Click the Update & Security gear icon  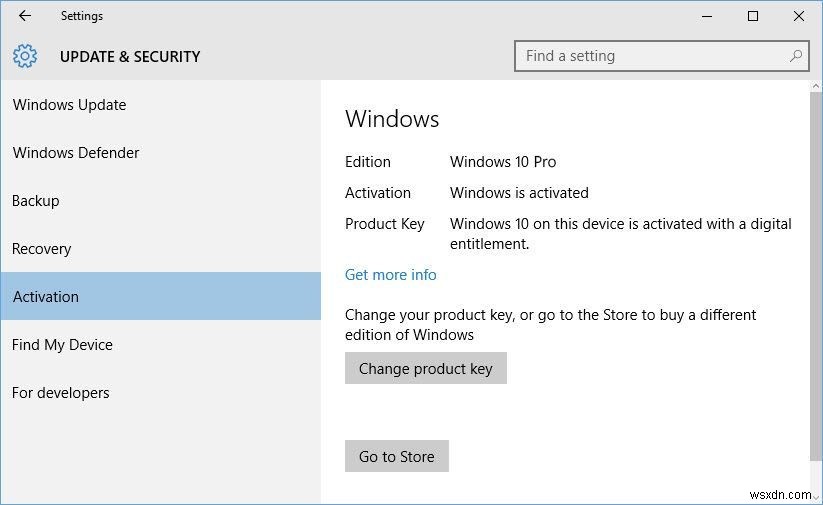coord(25,56)
